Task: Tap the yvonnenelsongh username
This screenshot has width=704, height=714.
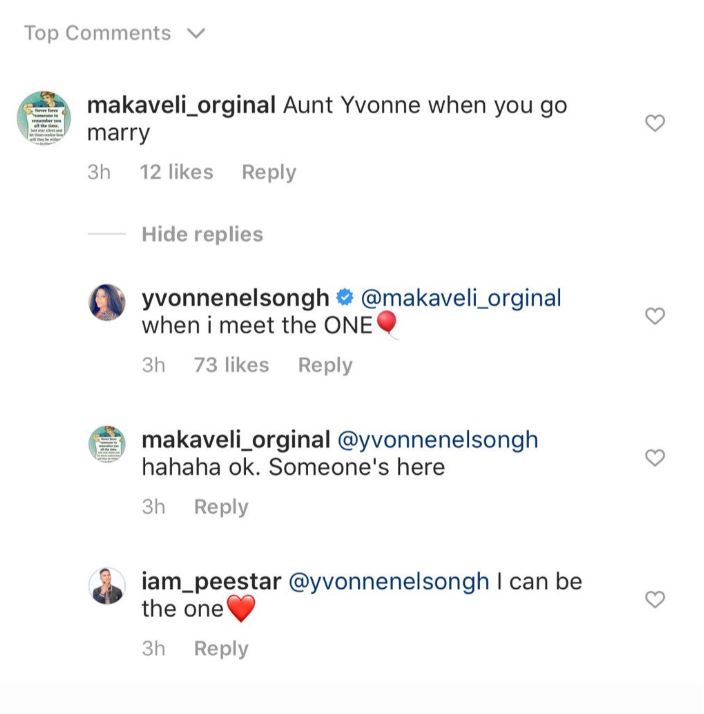Action: (x=235, y=298)
